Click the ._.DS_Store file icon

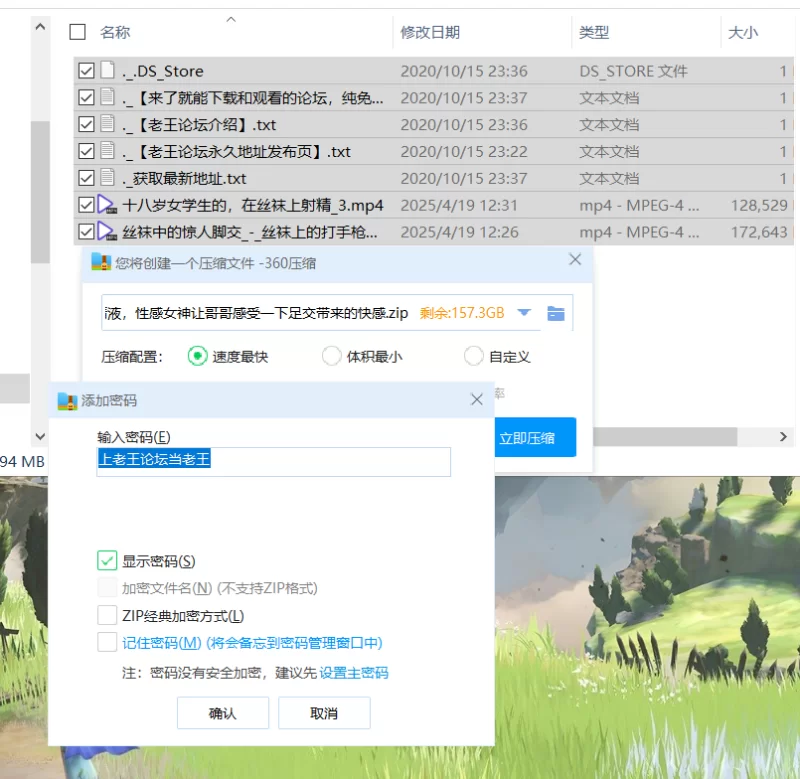108,71
